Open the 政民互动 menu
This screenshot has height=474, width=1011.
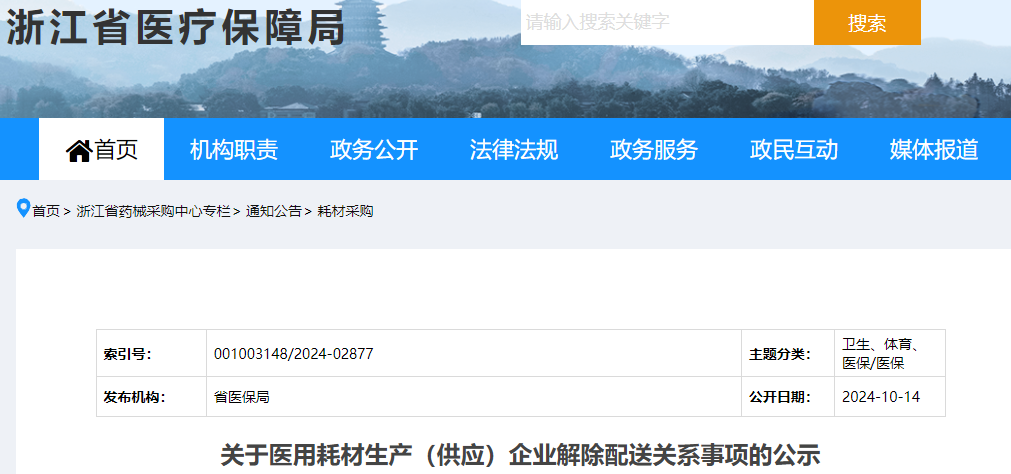794,150
